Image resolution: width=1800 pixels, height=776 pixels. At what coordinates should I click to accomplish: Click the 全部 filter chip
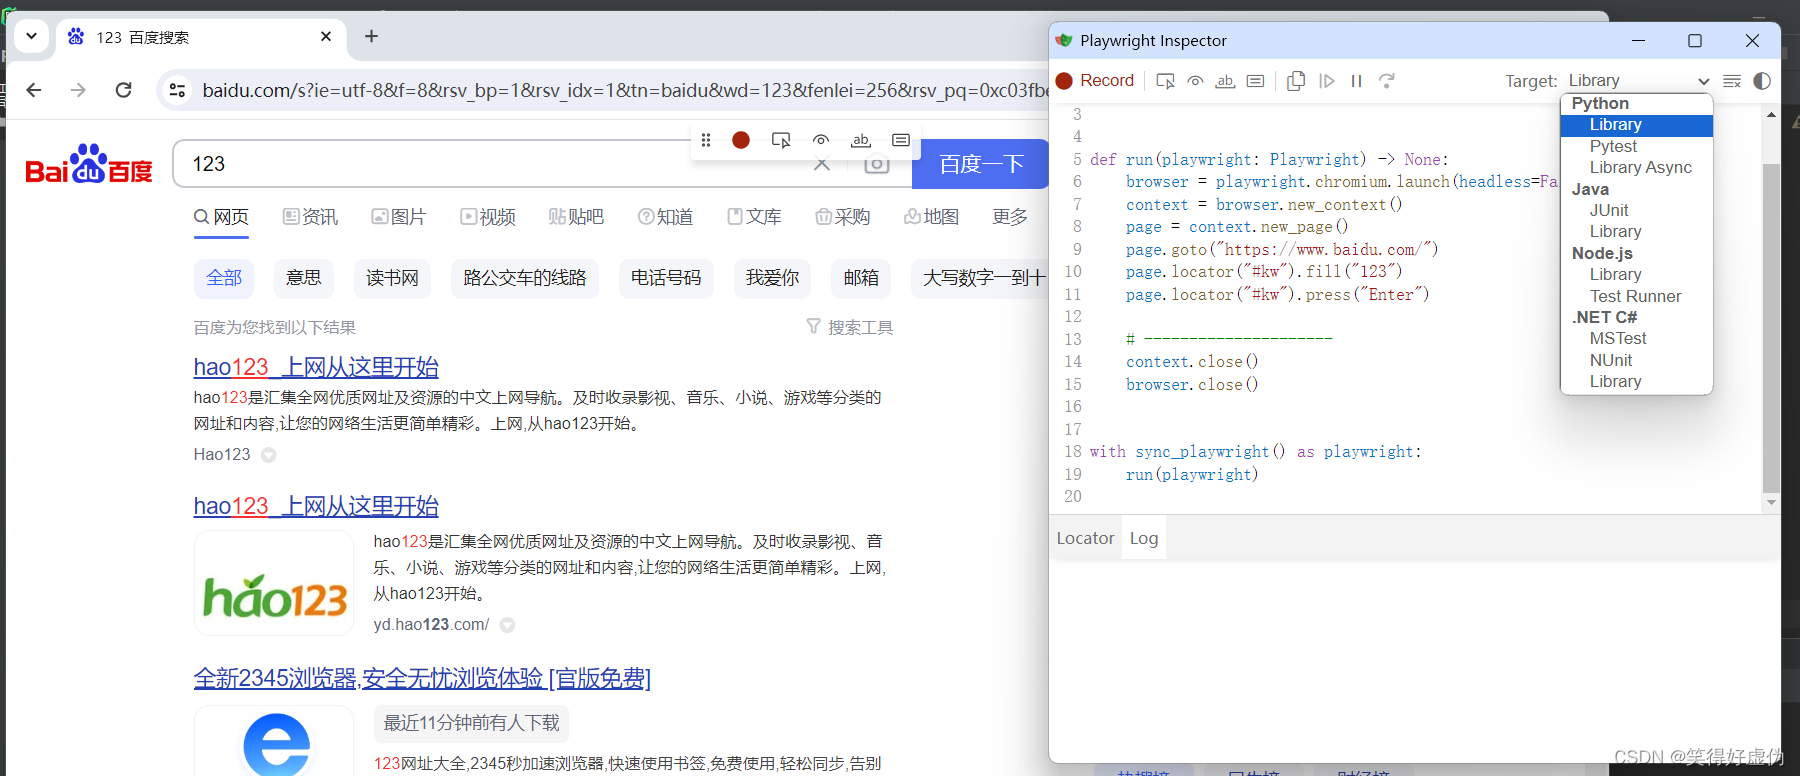point(224,278)
